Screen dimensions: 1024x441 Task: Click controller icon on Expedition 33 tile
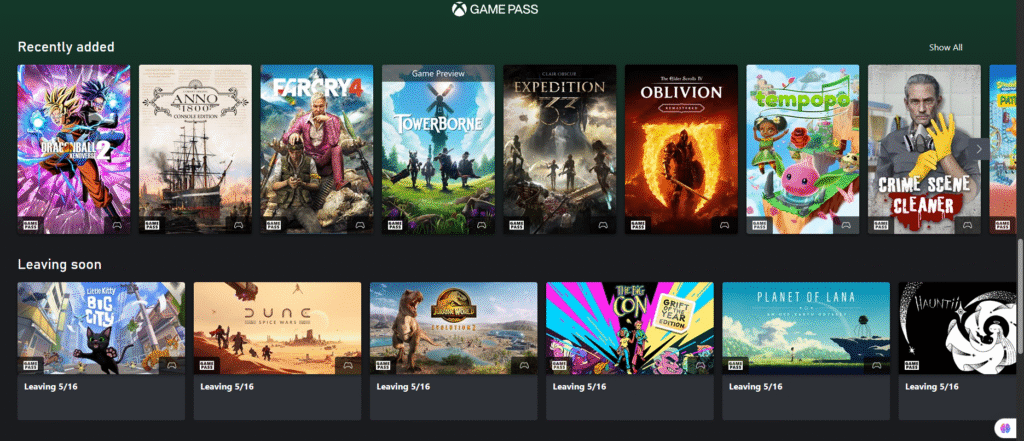click(603, 225)
